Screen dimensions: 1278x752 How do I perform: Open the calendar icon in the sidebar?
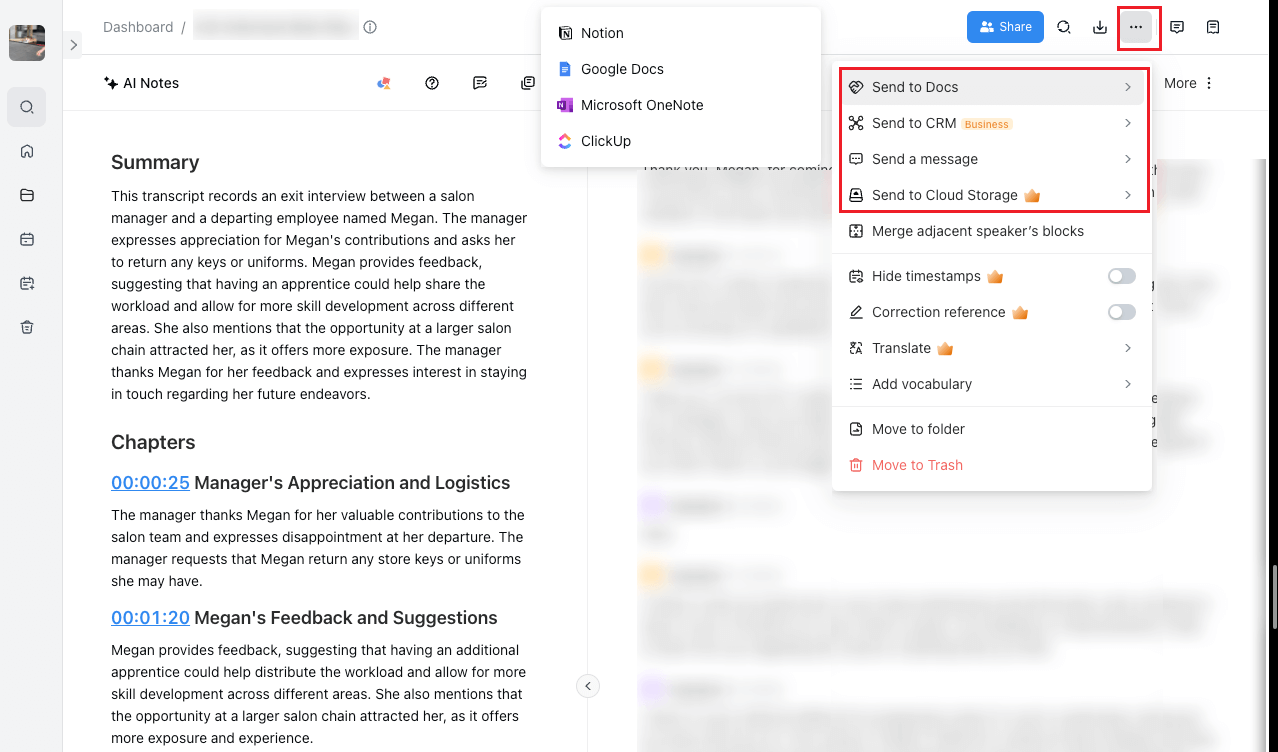tap(27, 239)
